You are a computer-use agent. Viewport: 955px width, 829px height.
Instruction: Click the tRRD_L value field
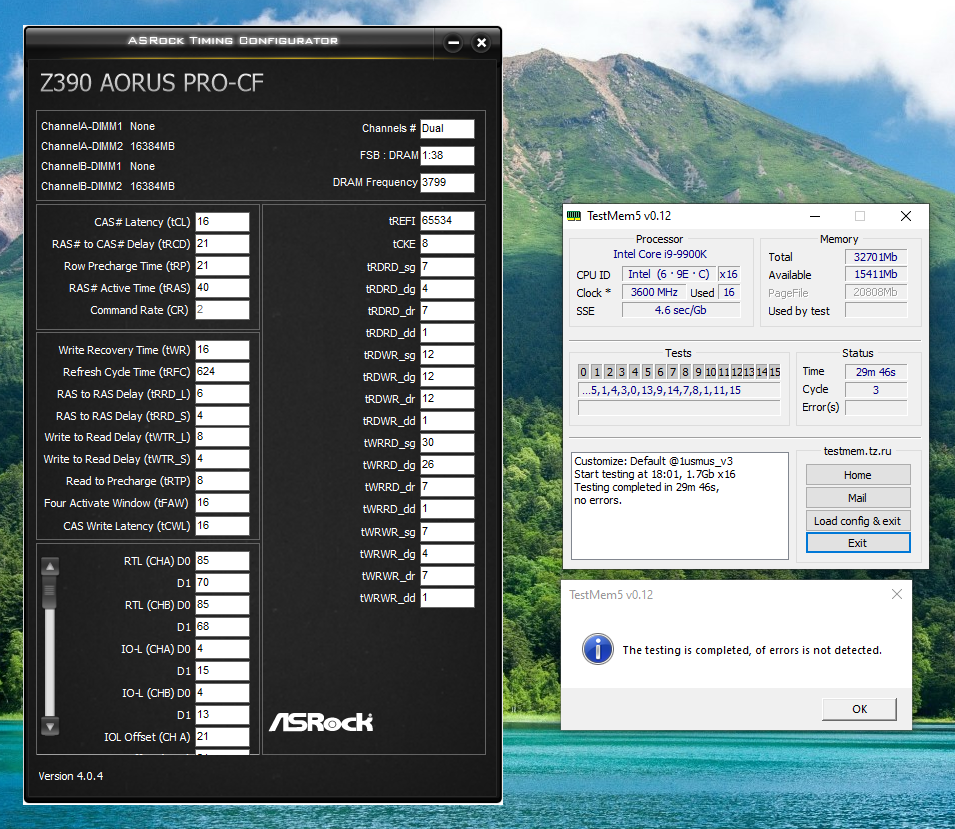click(222, 394)
